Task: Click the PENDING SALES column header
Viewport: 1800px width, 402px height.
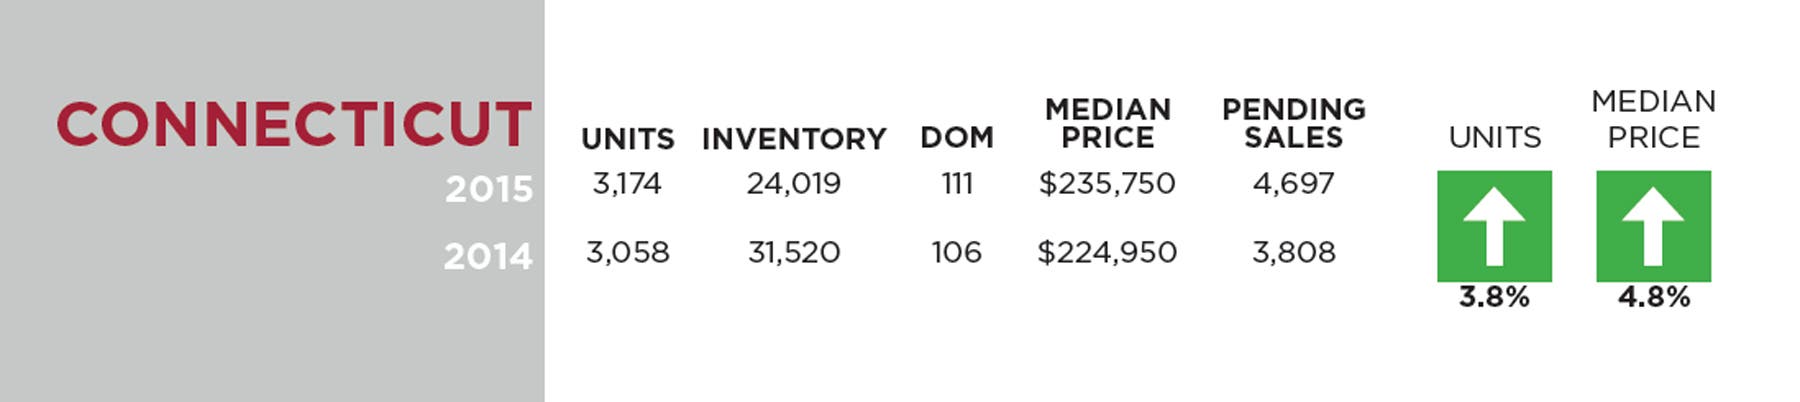Action: pos(1293,123)
